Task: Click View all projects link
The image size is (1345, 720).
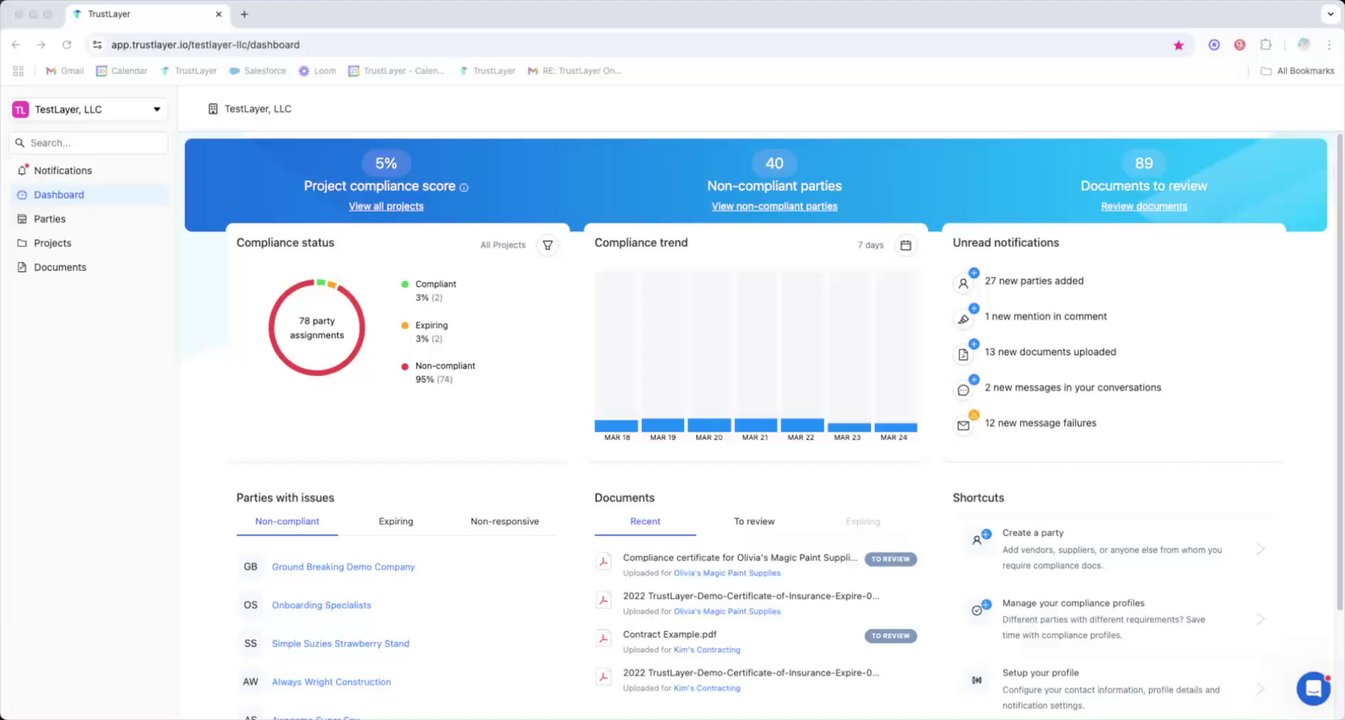Action: point(386,206)
